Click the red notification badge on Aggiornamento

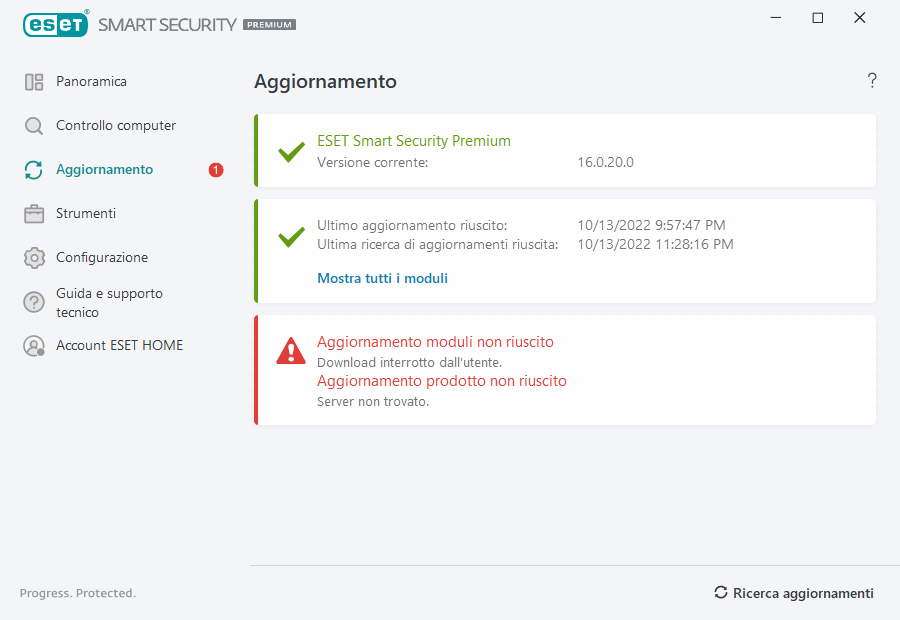pyautogui.click(x=216, y=170)
